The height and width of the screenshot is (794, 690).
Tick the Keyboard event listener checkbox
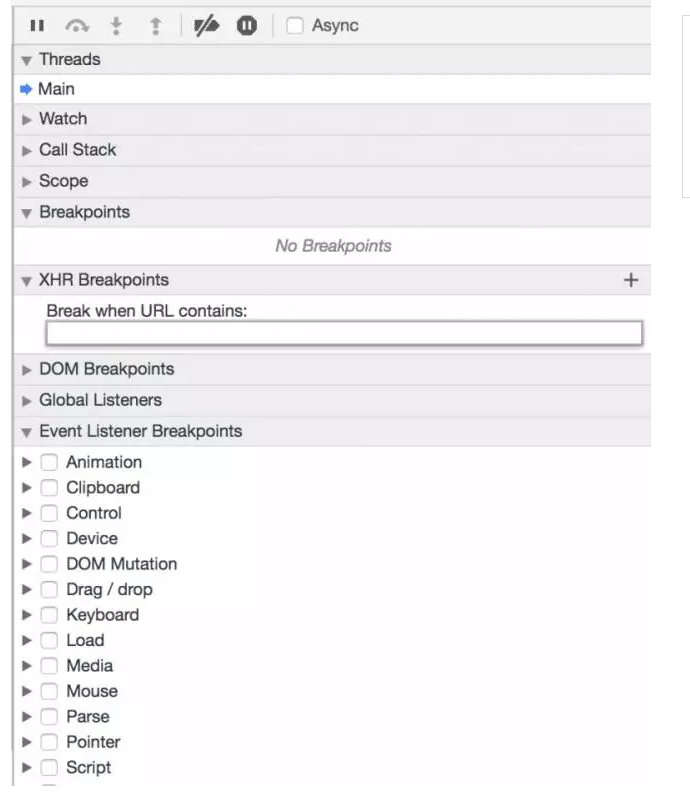pyautogui.click(x=49, y=615)
